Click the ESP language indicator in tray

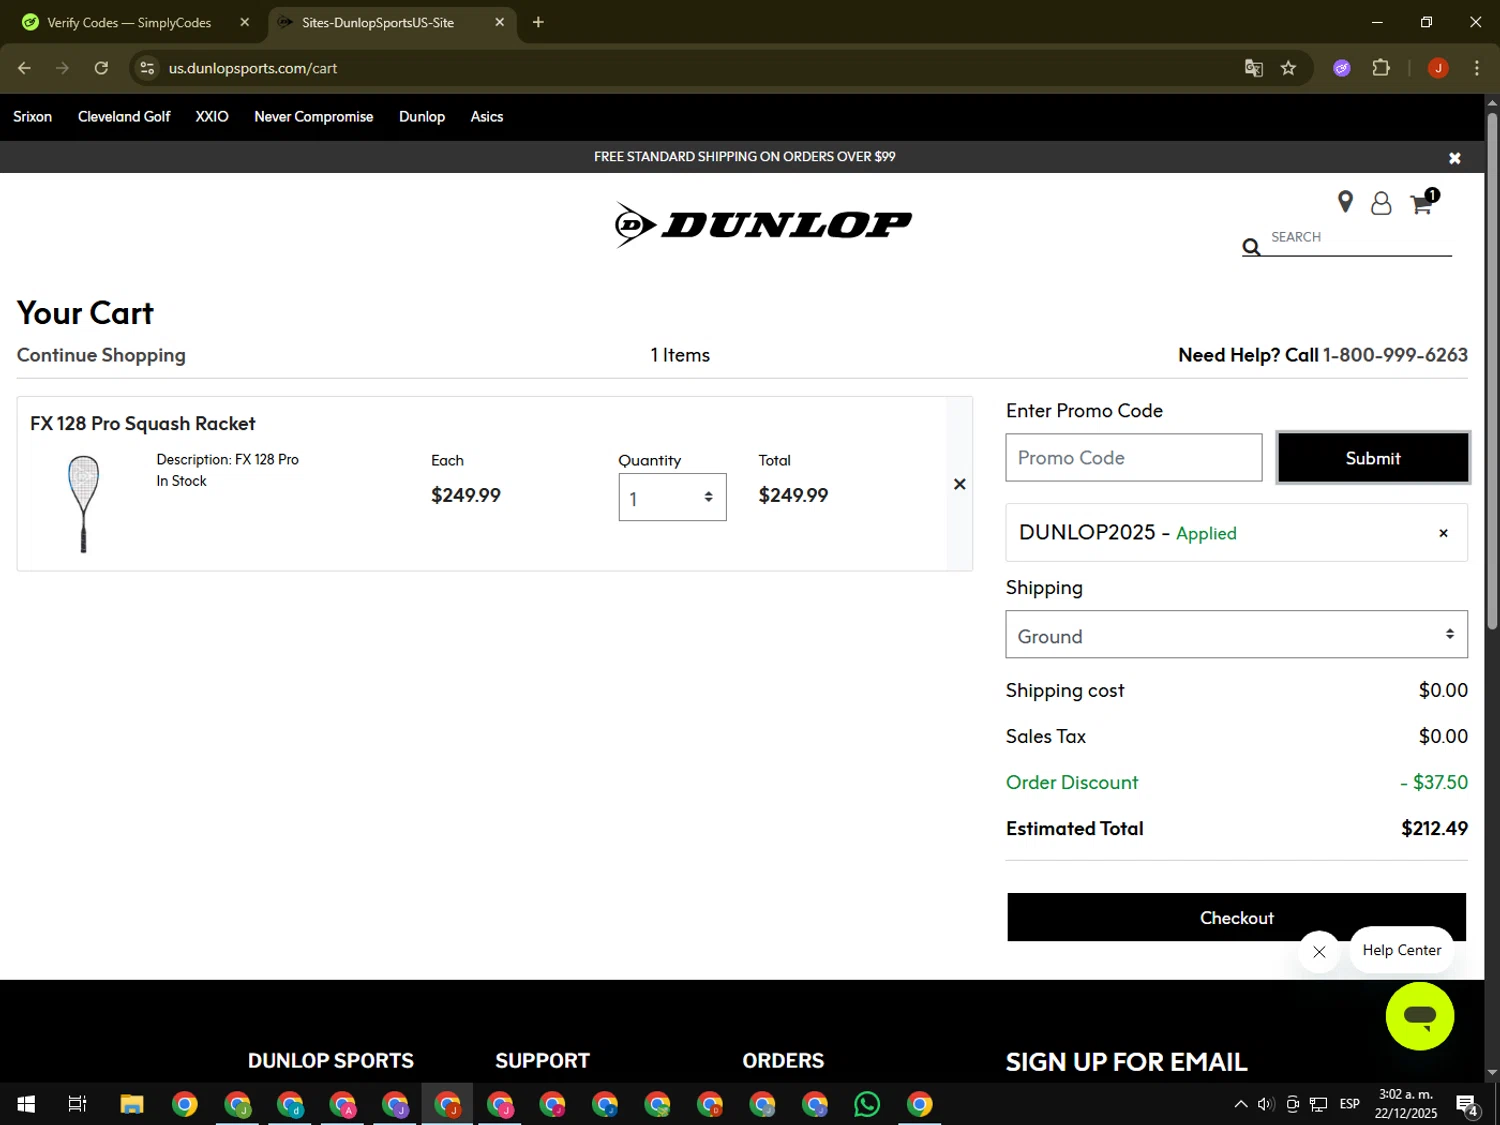[x=1349, y=1104]
